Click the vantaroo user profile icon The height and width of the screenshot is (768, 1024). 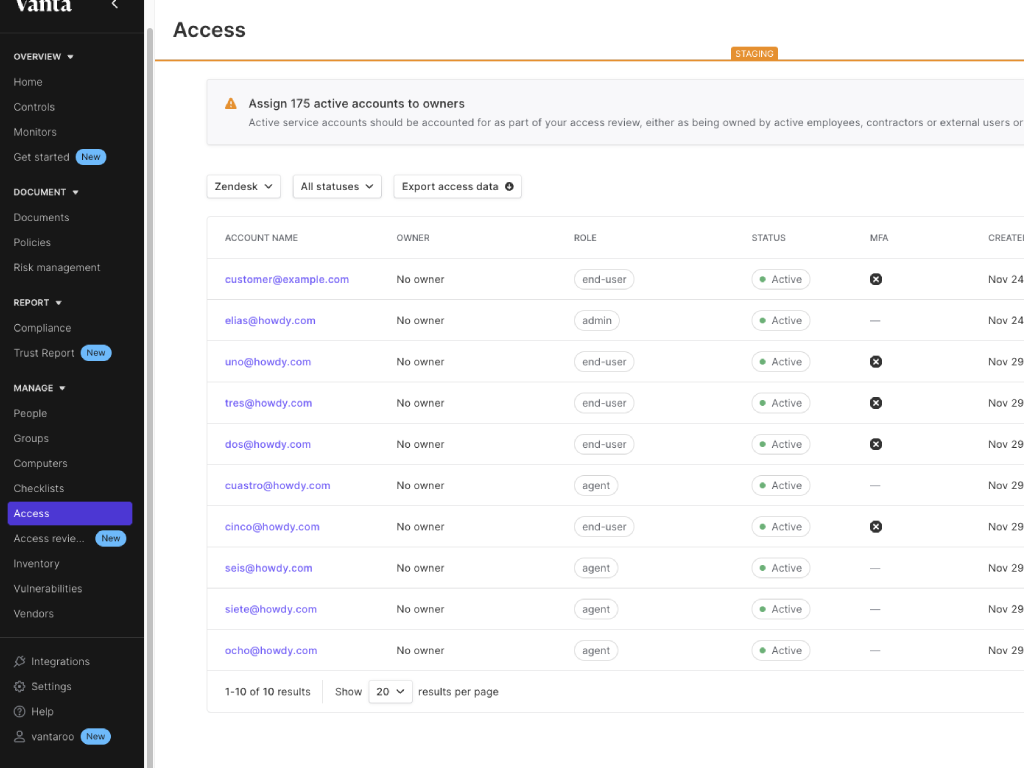coord(20,737)
